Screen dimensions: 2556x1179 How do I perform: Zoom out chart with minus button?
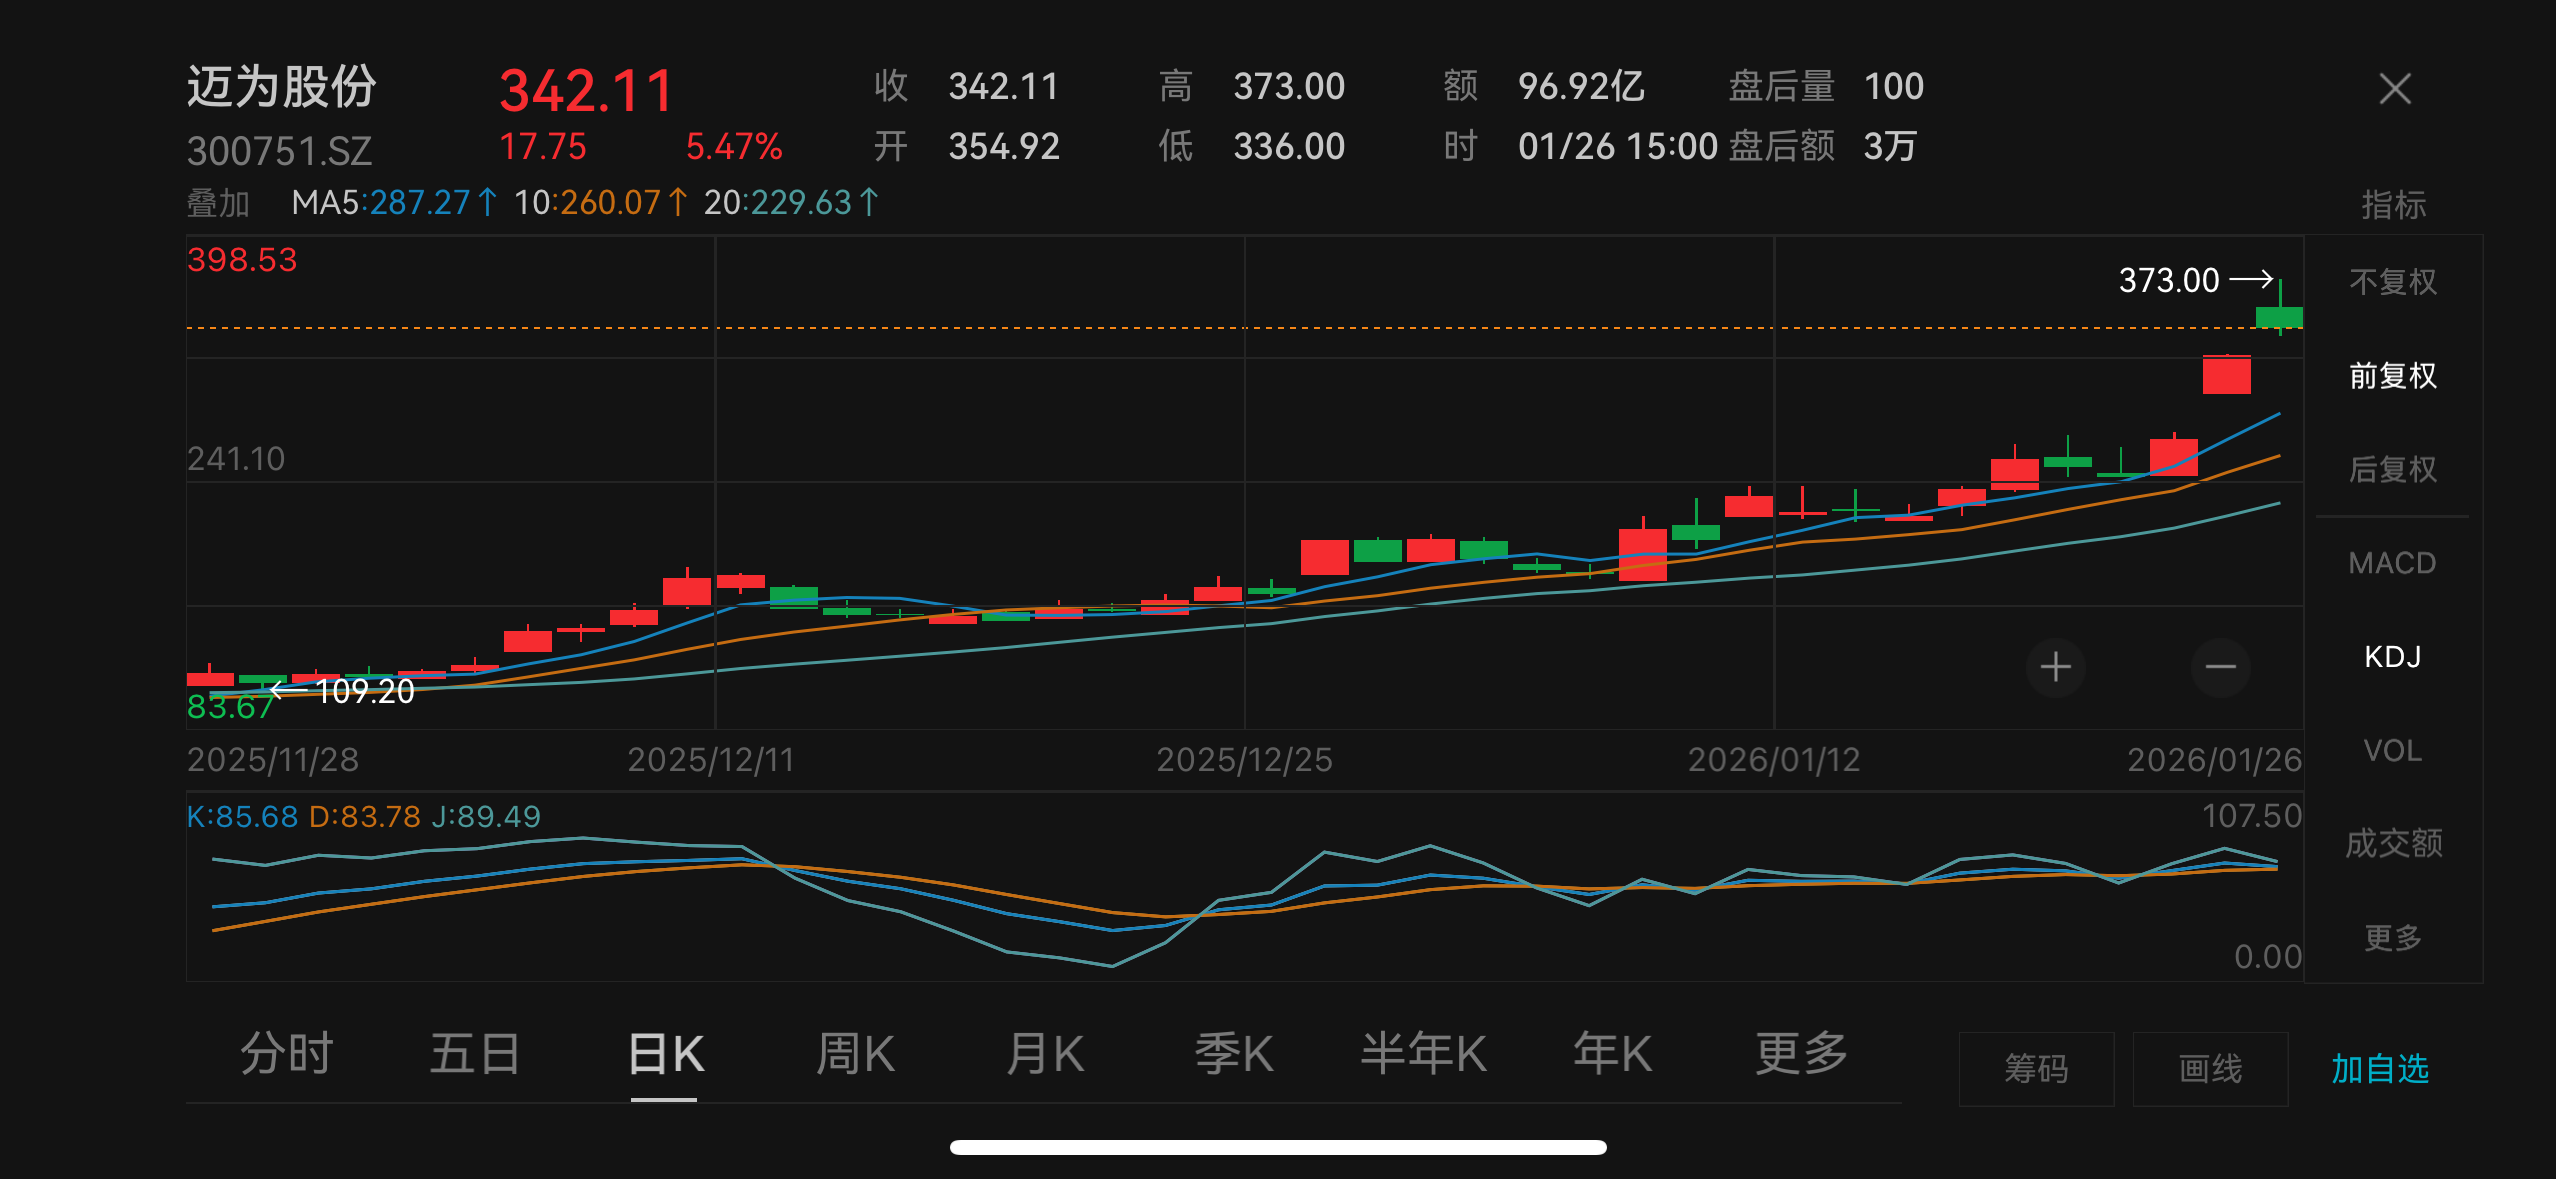2220,667
